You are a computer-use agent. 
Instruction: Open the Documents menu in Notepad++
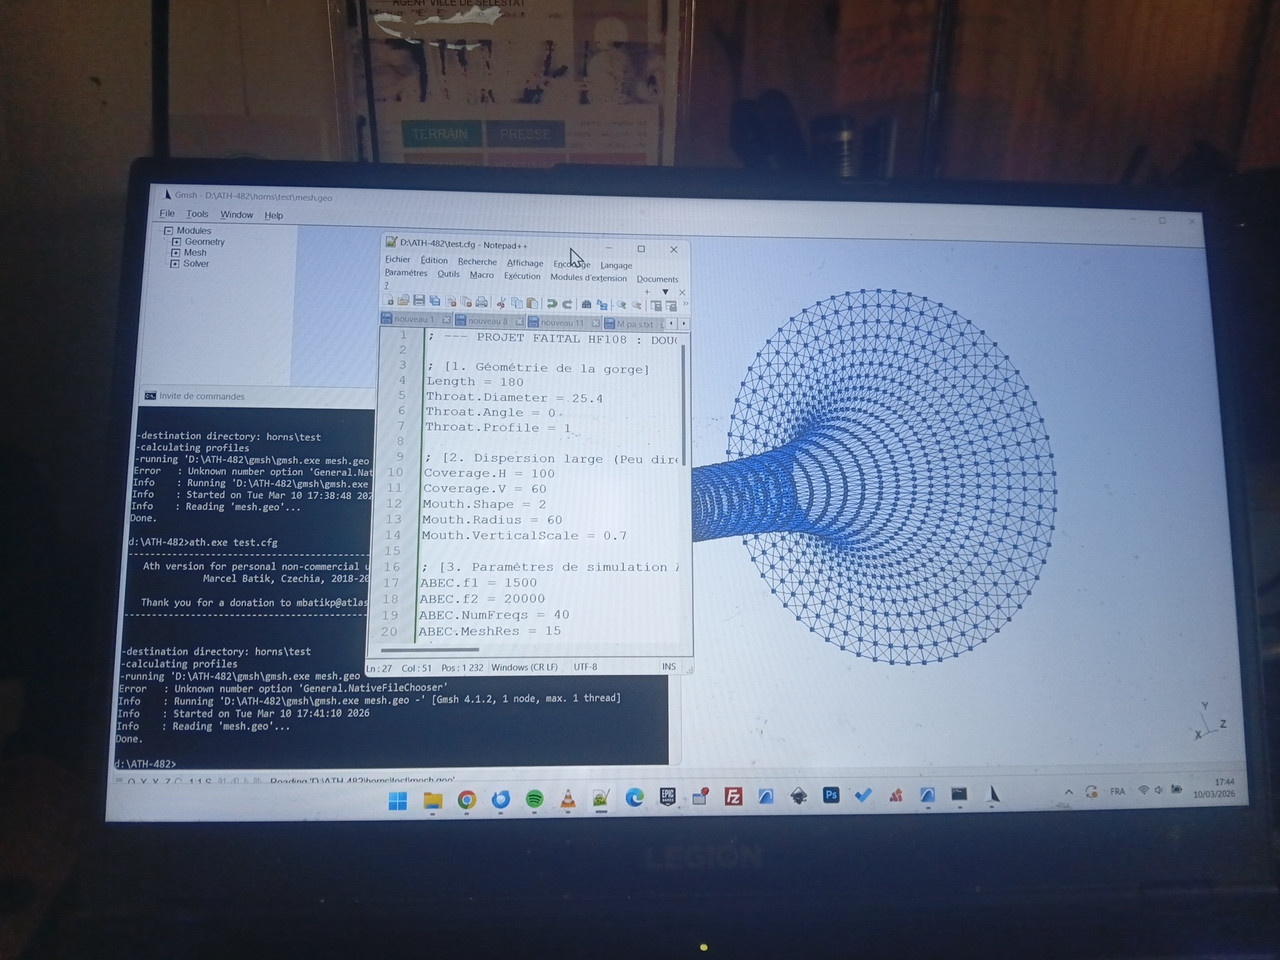click(657, 279)
